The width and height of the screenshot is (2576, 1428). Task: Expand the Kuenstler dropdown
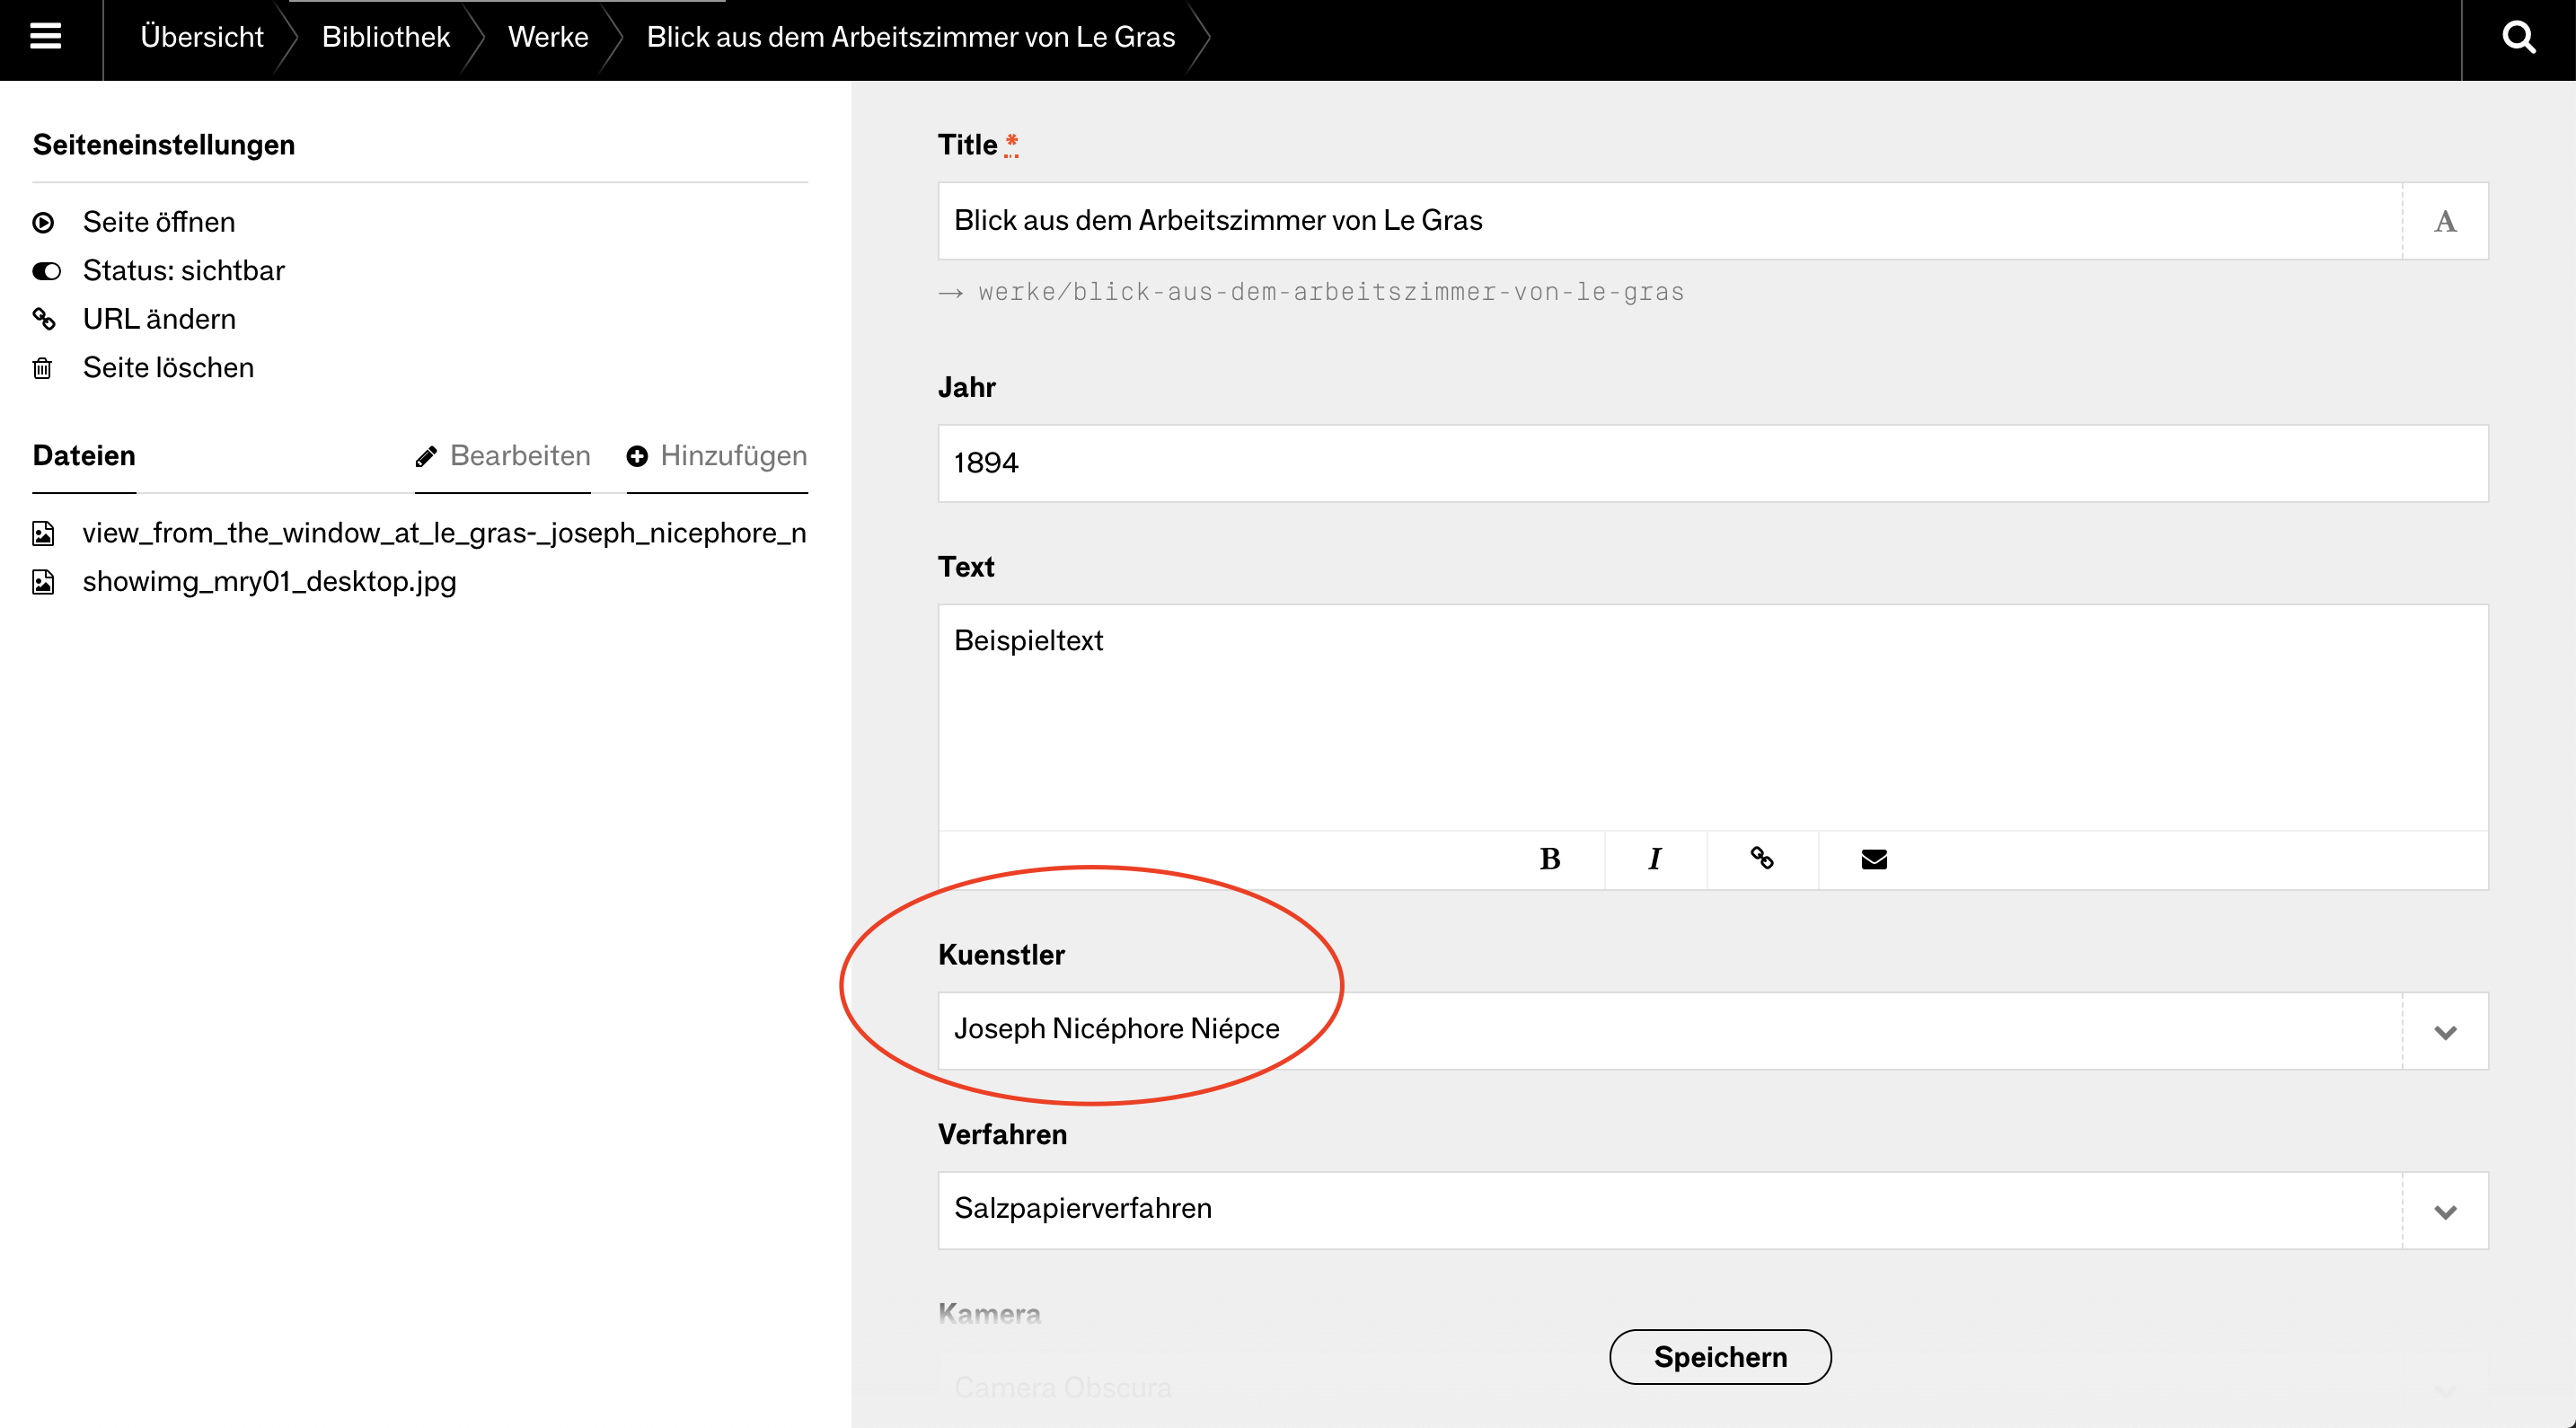(x=2445, y=1031)
